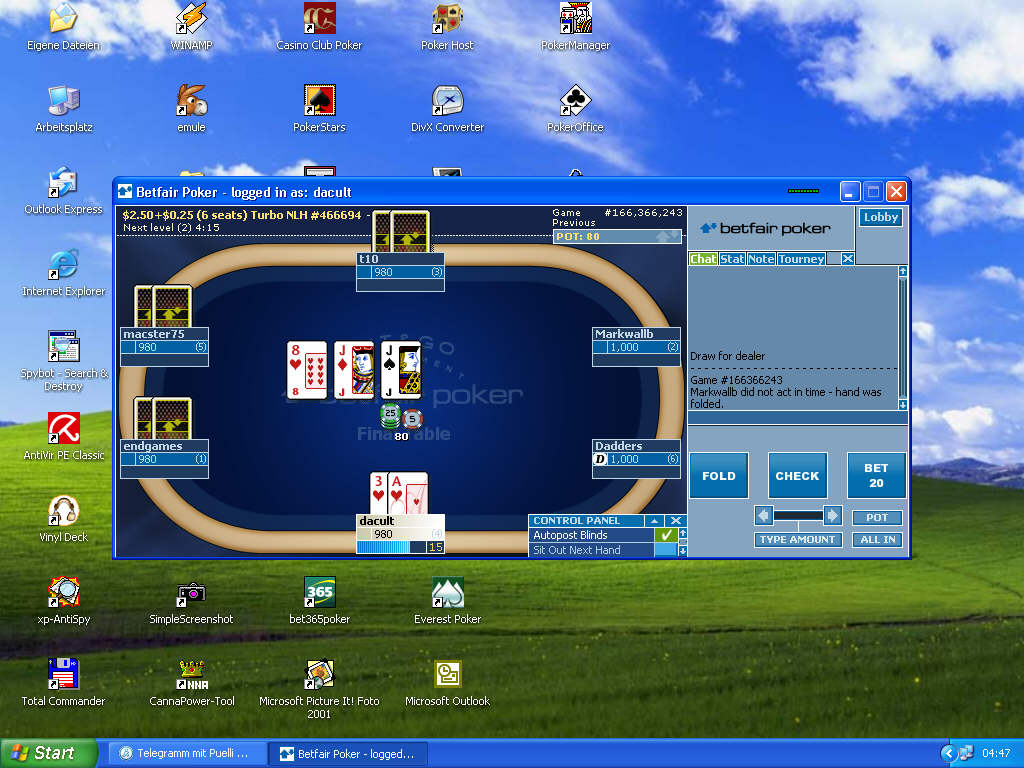Click the Control Panel list's up arrow

(682, 533)
